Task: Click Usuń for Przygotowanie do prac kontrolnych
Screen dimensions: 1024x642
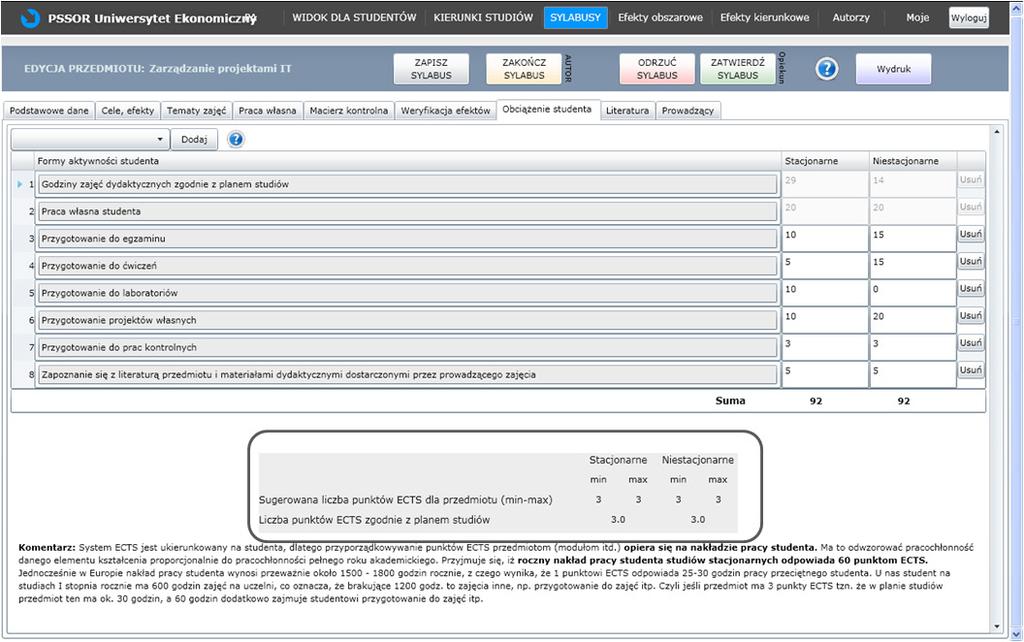Action: coord(970,344)
